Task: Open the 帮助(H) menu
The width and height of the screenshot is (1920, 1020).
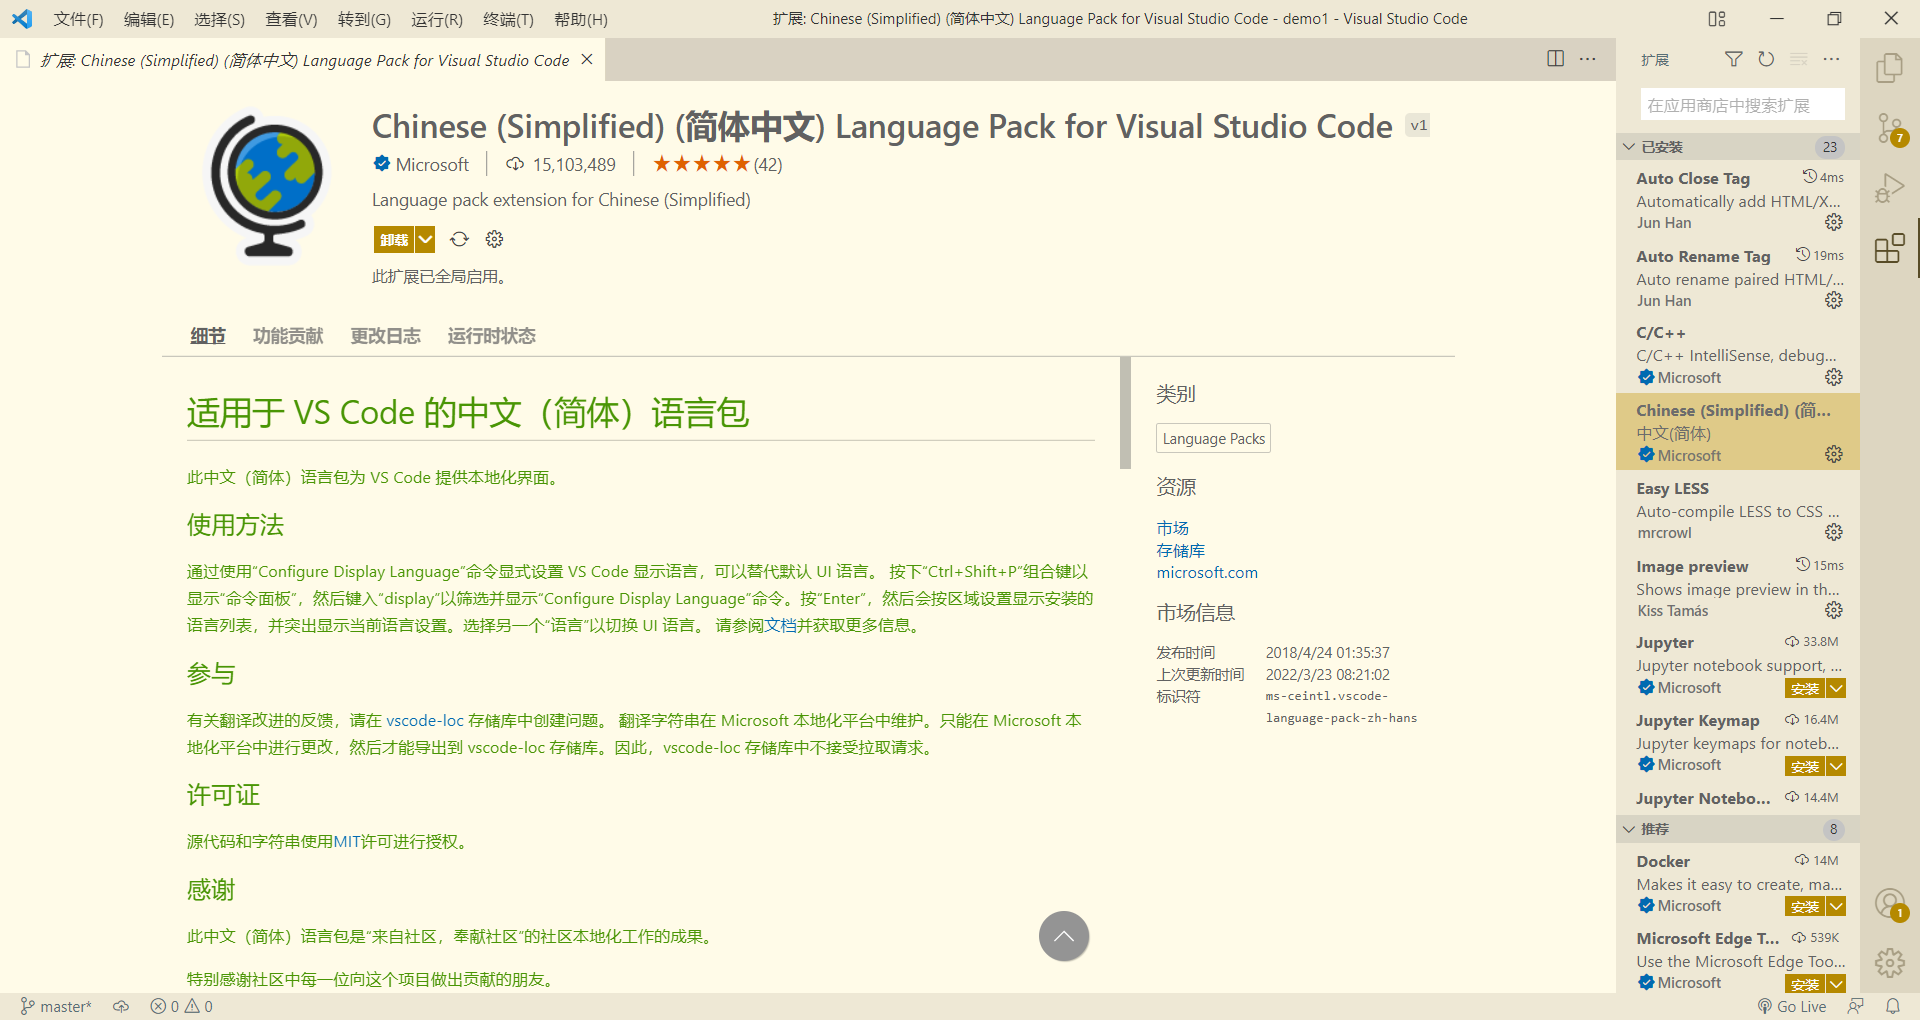Action: click(580, 19)
